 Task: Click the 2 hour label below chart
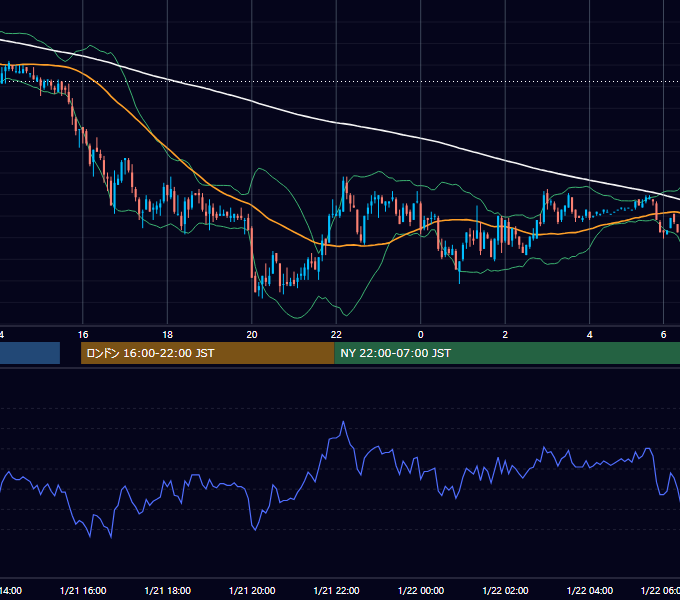(x=505, y=335)
